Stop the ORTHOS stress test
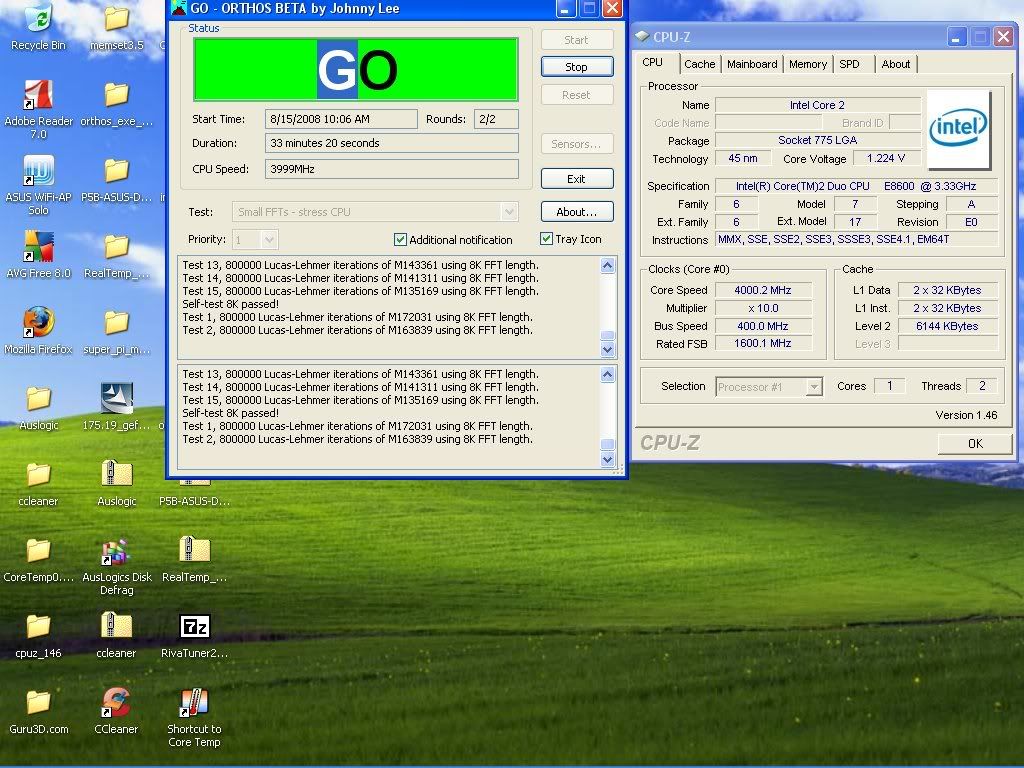 (577, 67)
